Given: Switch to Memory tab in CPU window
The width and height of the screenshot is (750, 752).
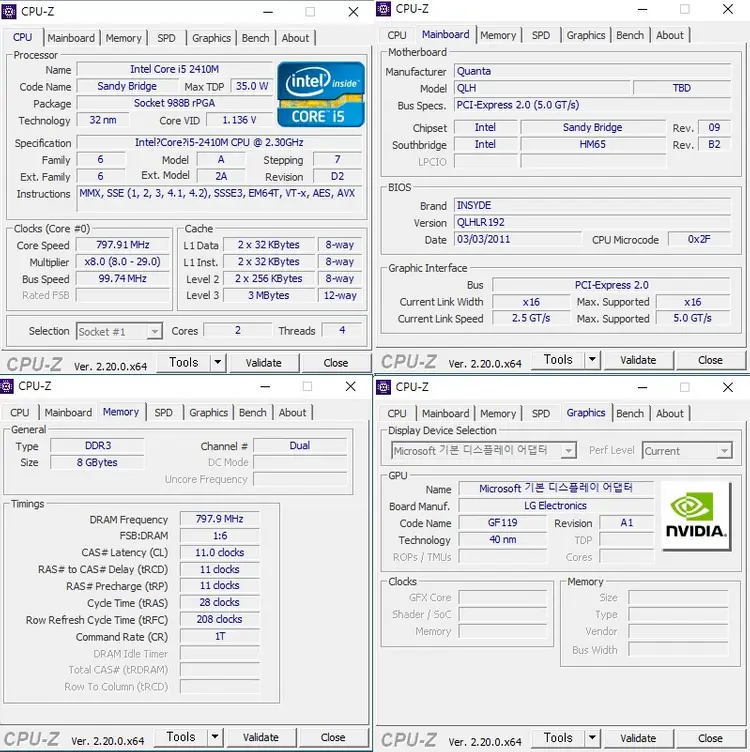Looking at the screenshot, I should (x=123, y=38).
